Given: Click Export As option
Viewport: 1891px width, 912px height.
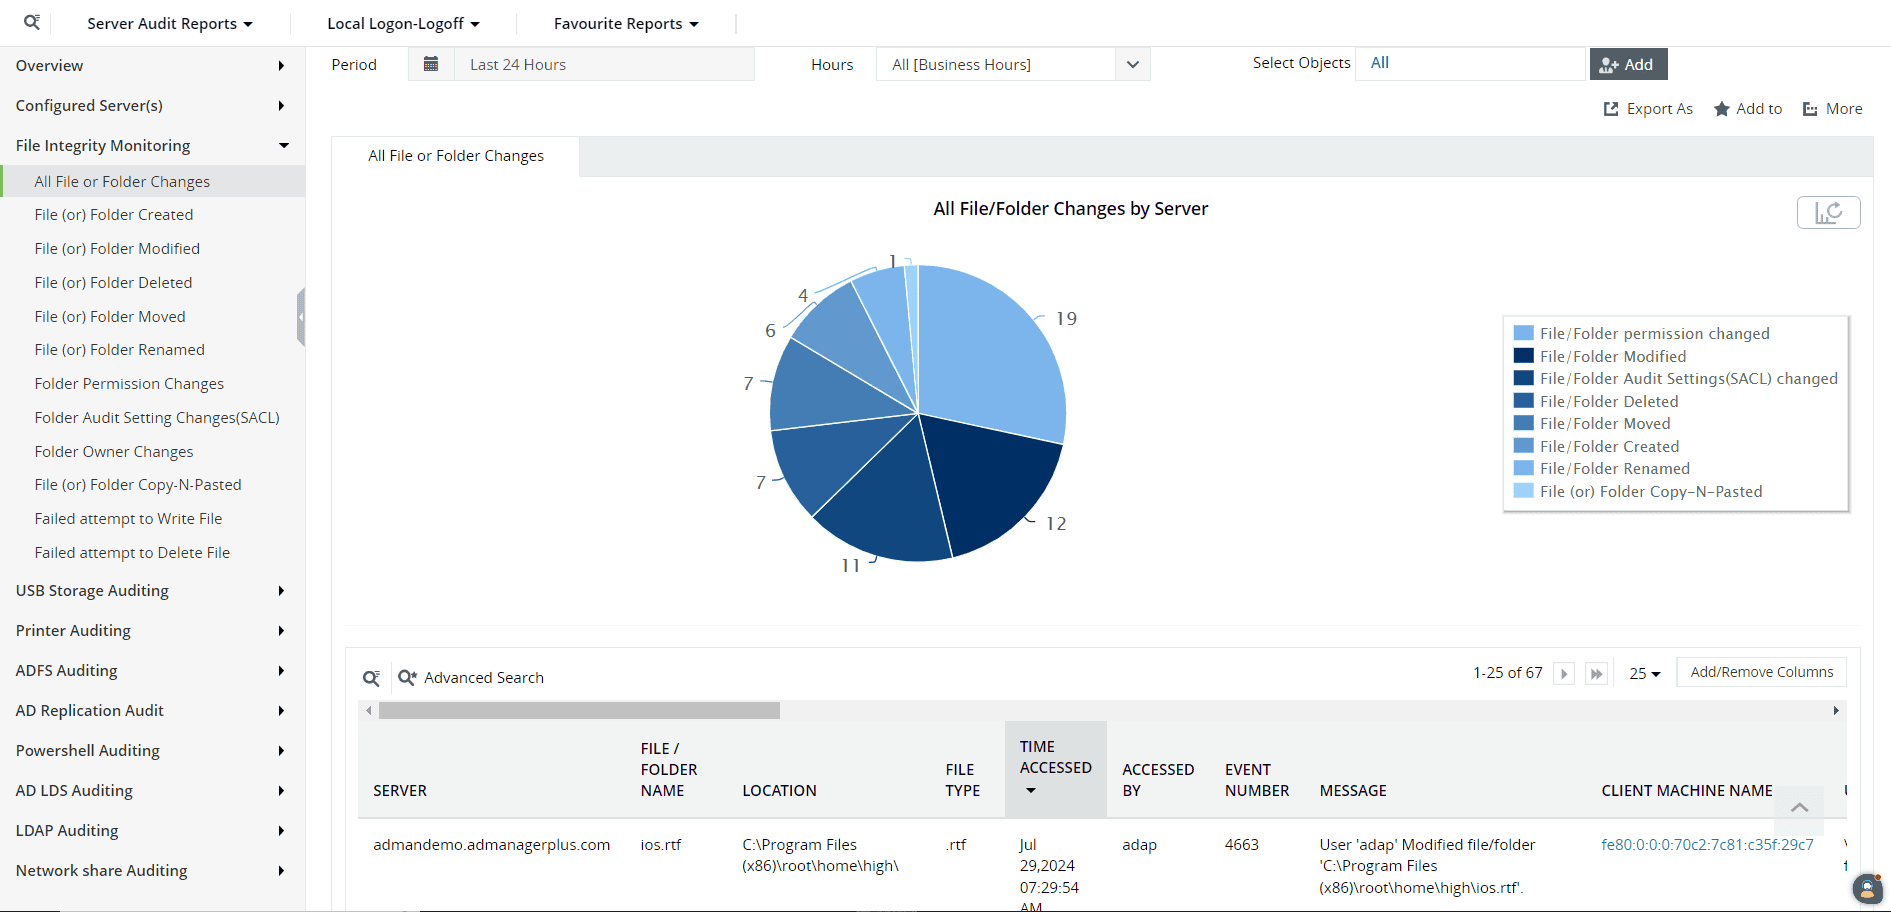Looking at the screenshot, I should pyautogui.click(x=1648, y=109).
